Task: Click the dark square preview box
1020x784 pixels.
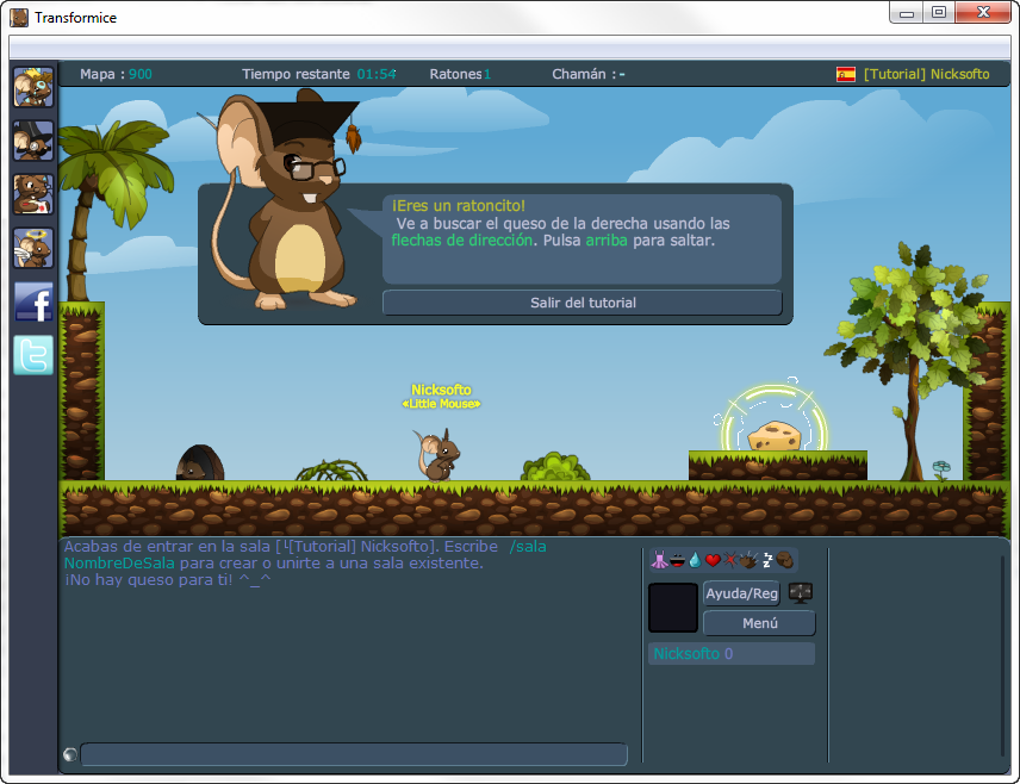Action: 673,608
